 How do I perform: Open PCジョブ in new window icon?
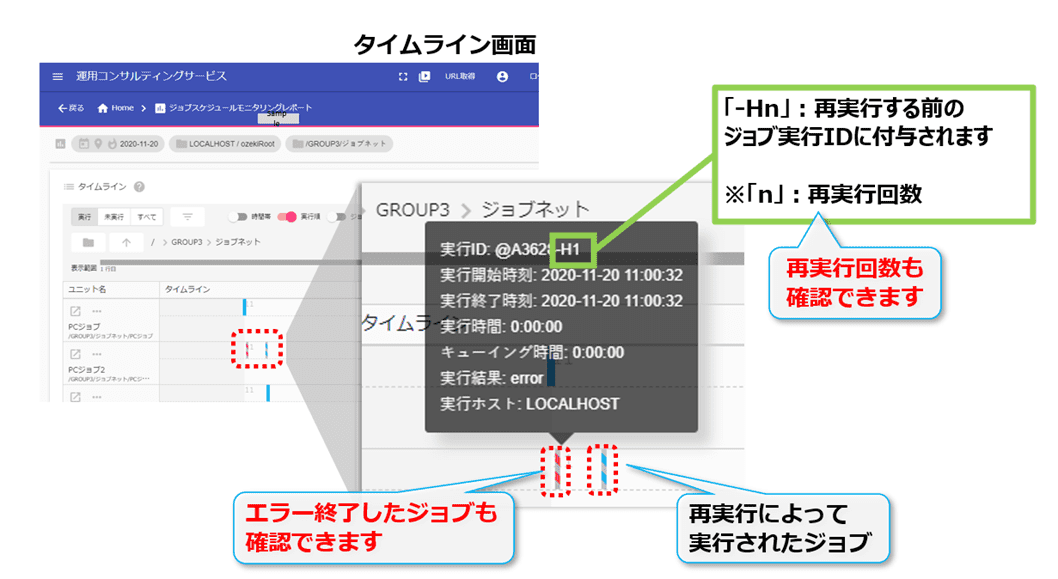click(x=75, y=312)
